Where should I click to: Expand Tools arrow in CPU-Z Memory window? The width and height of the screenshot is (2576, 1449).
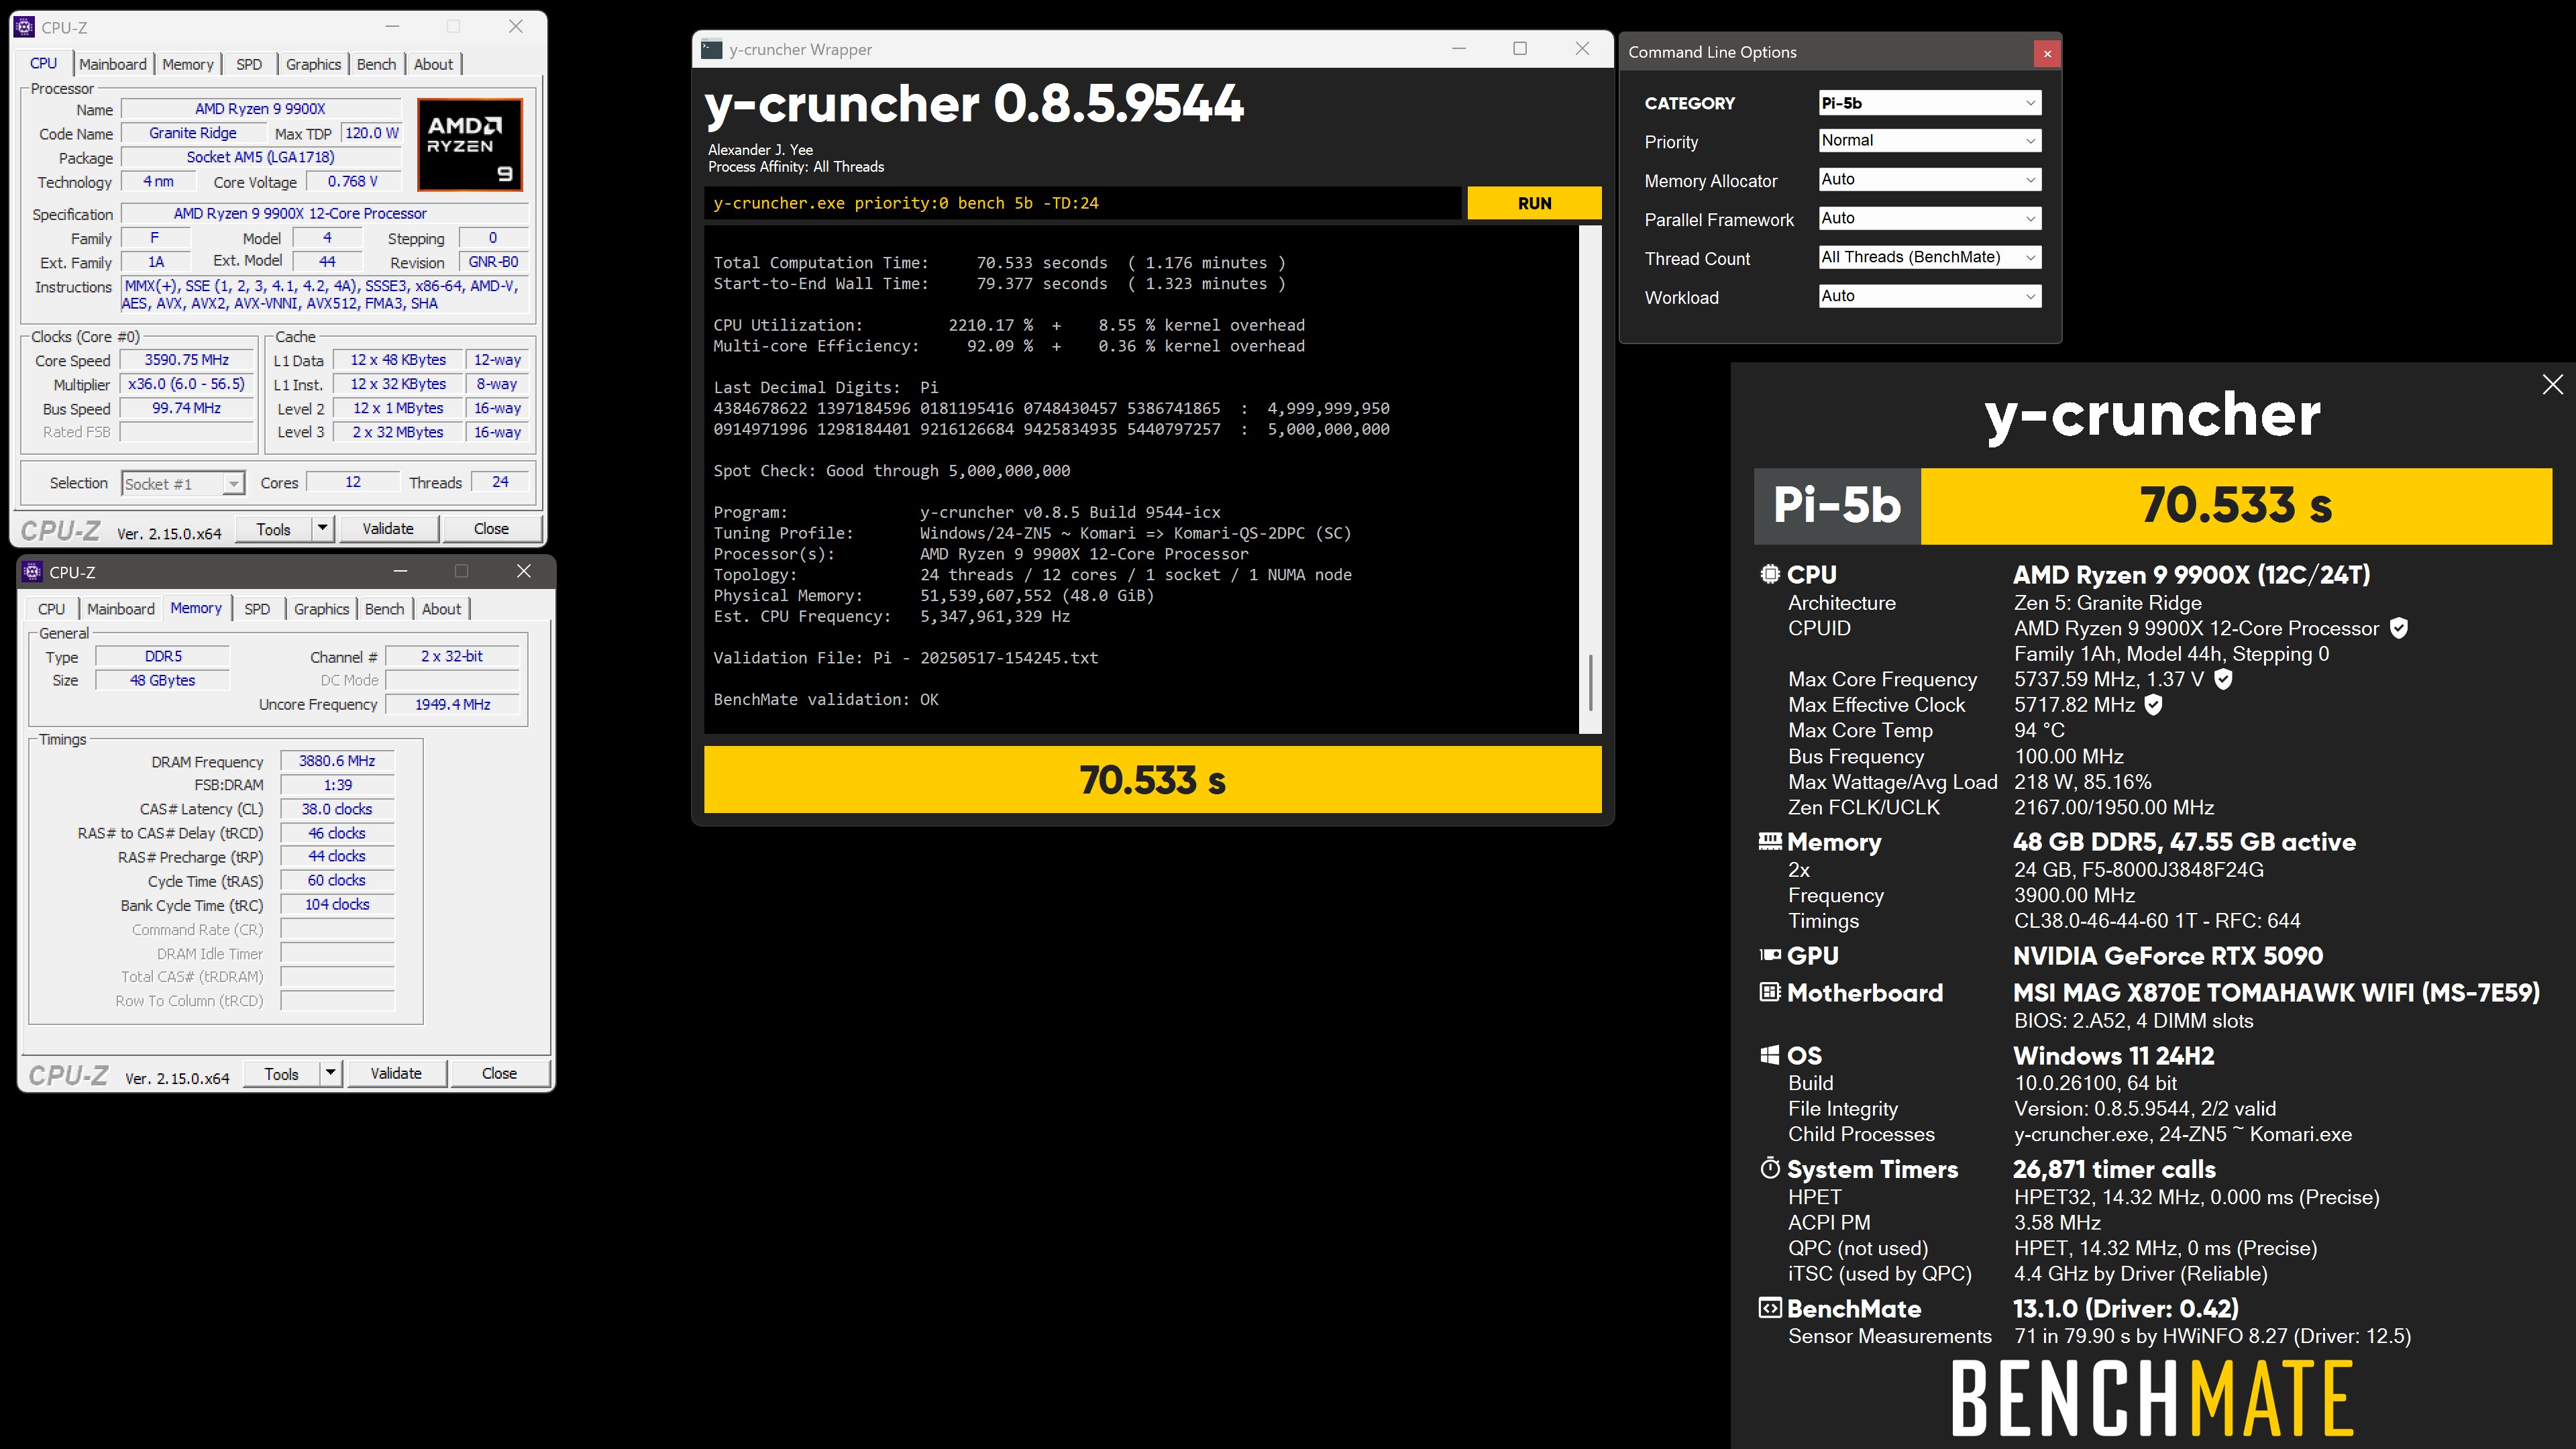click(330, 1073)
